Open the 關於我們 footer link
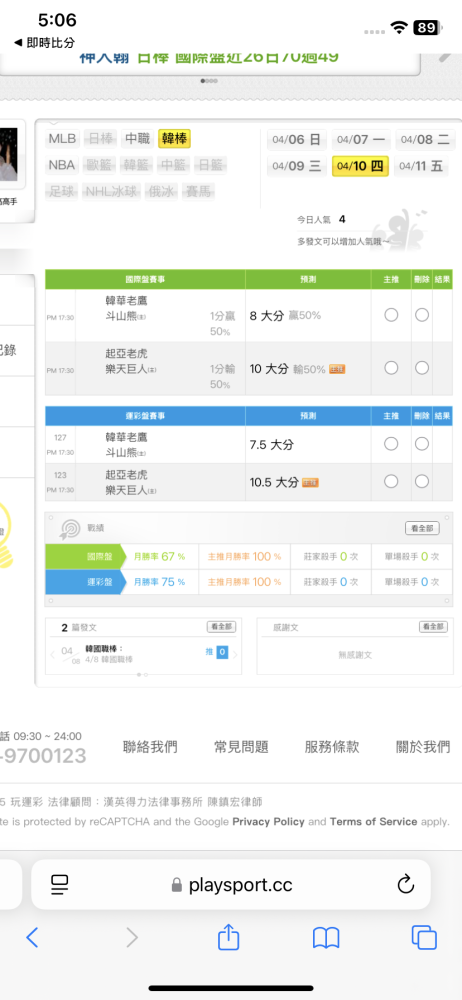The image size is (462, 1000). click(423, 747)
